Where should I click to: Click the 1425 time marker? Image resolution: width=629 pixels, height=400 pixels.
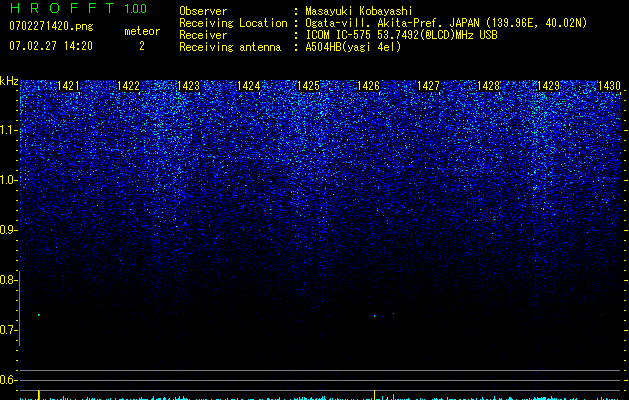coord(308,85)
